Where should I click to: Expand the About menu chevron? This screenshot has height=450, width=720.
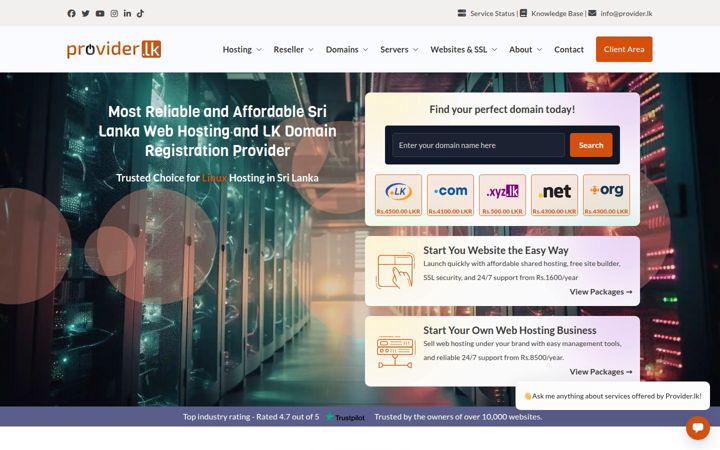tap(540, 50)
